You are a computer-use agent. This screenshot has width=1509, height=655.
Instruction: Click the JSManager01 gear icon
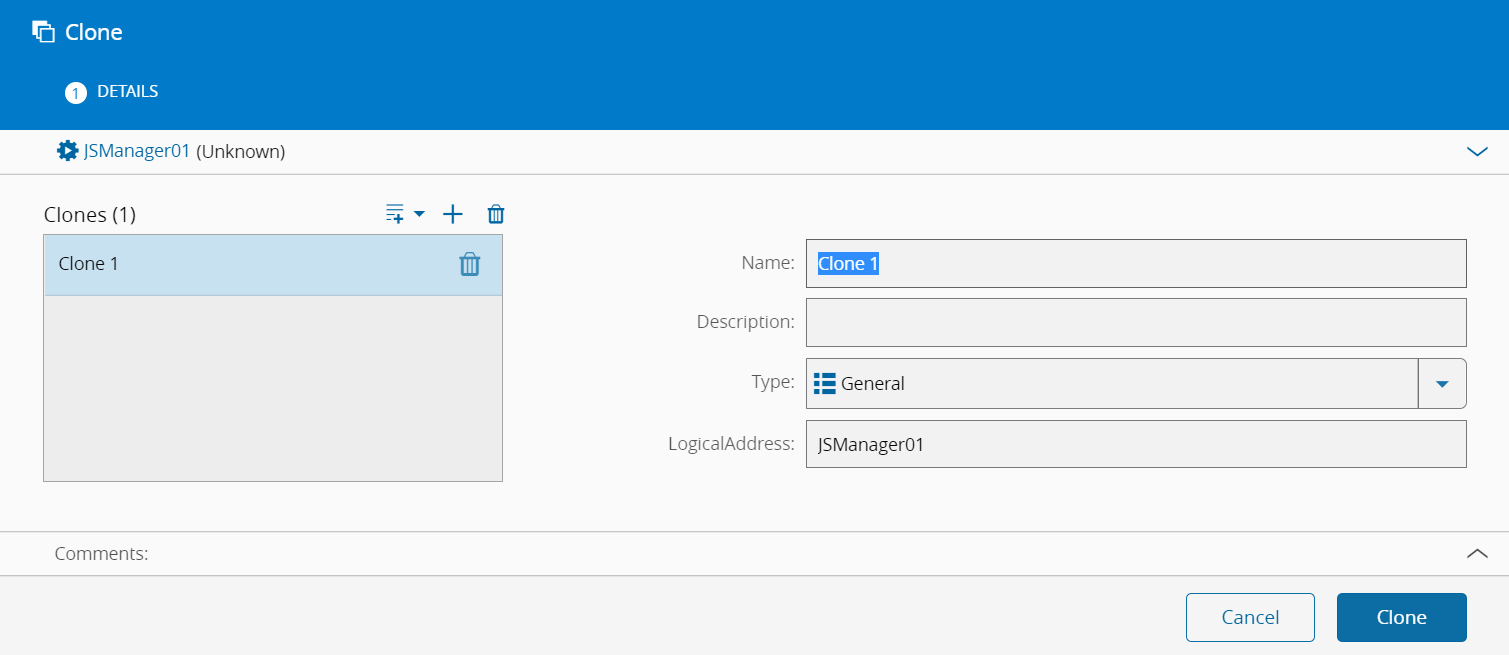coord(67,151)
